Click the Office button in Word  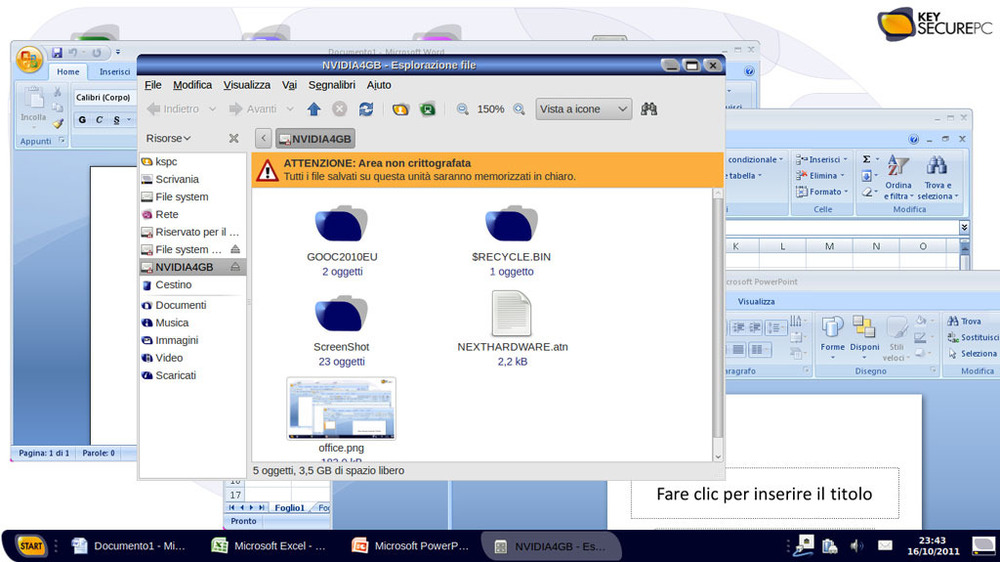tap(29, 60)
